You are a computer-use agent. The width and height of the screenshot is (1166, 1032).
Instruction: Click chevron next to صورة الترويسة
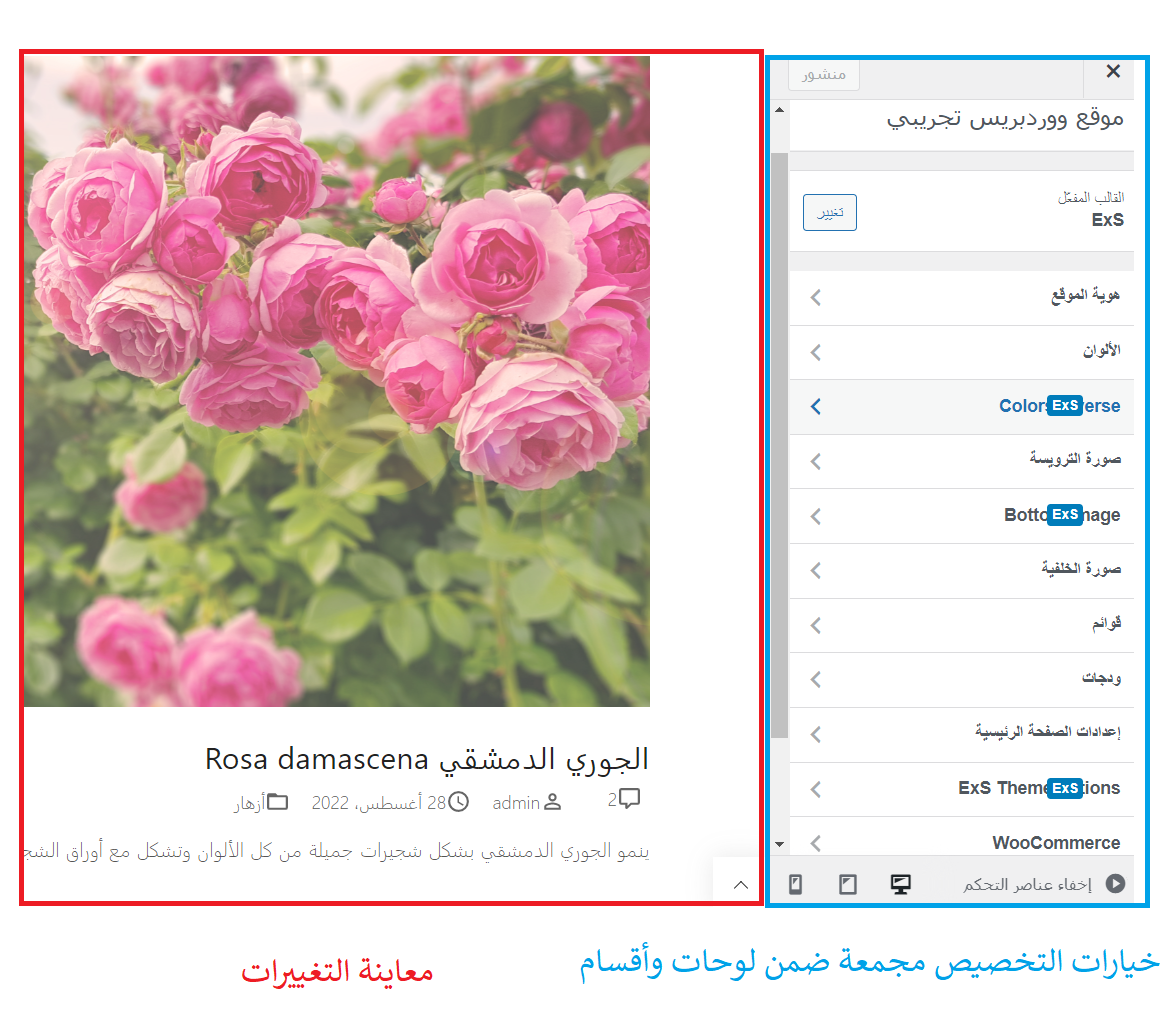816,461
